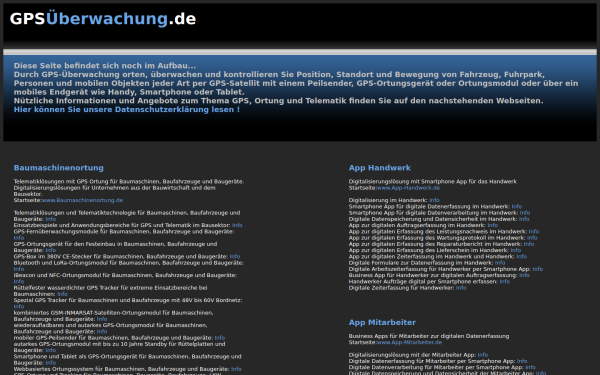
Task: Click the GPSÜberwachung.de site logo
Action: [103, 19]
